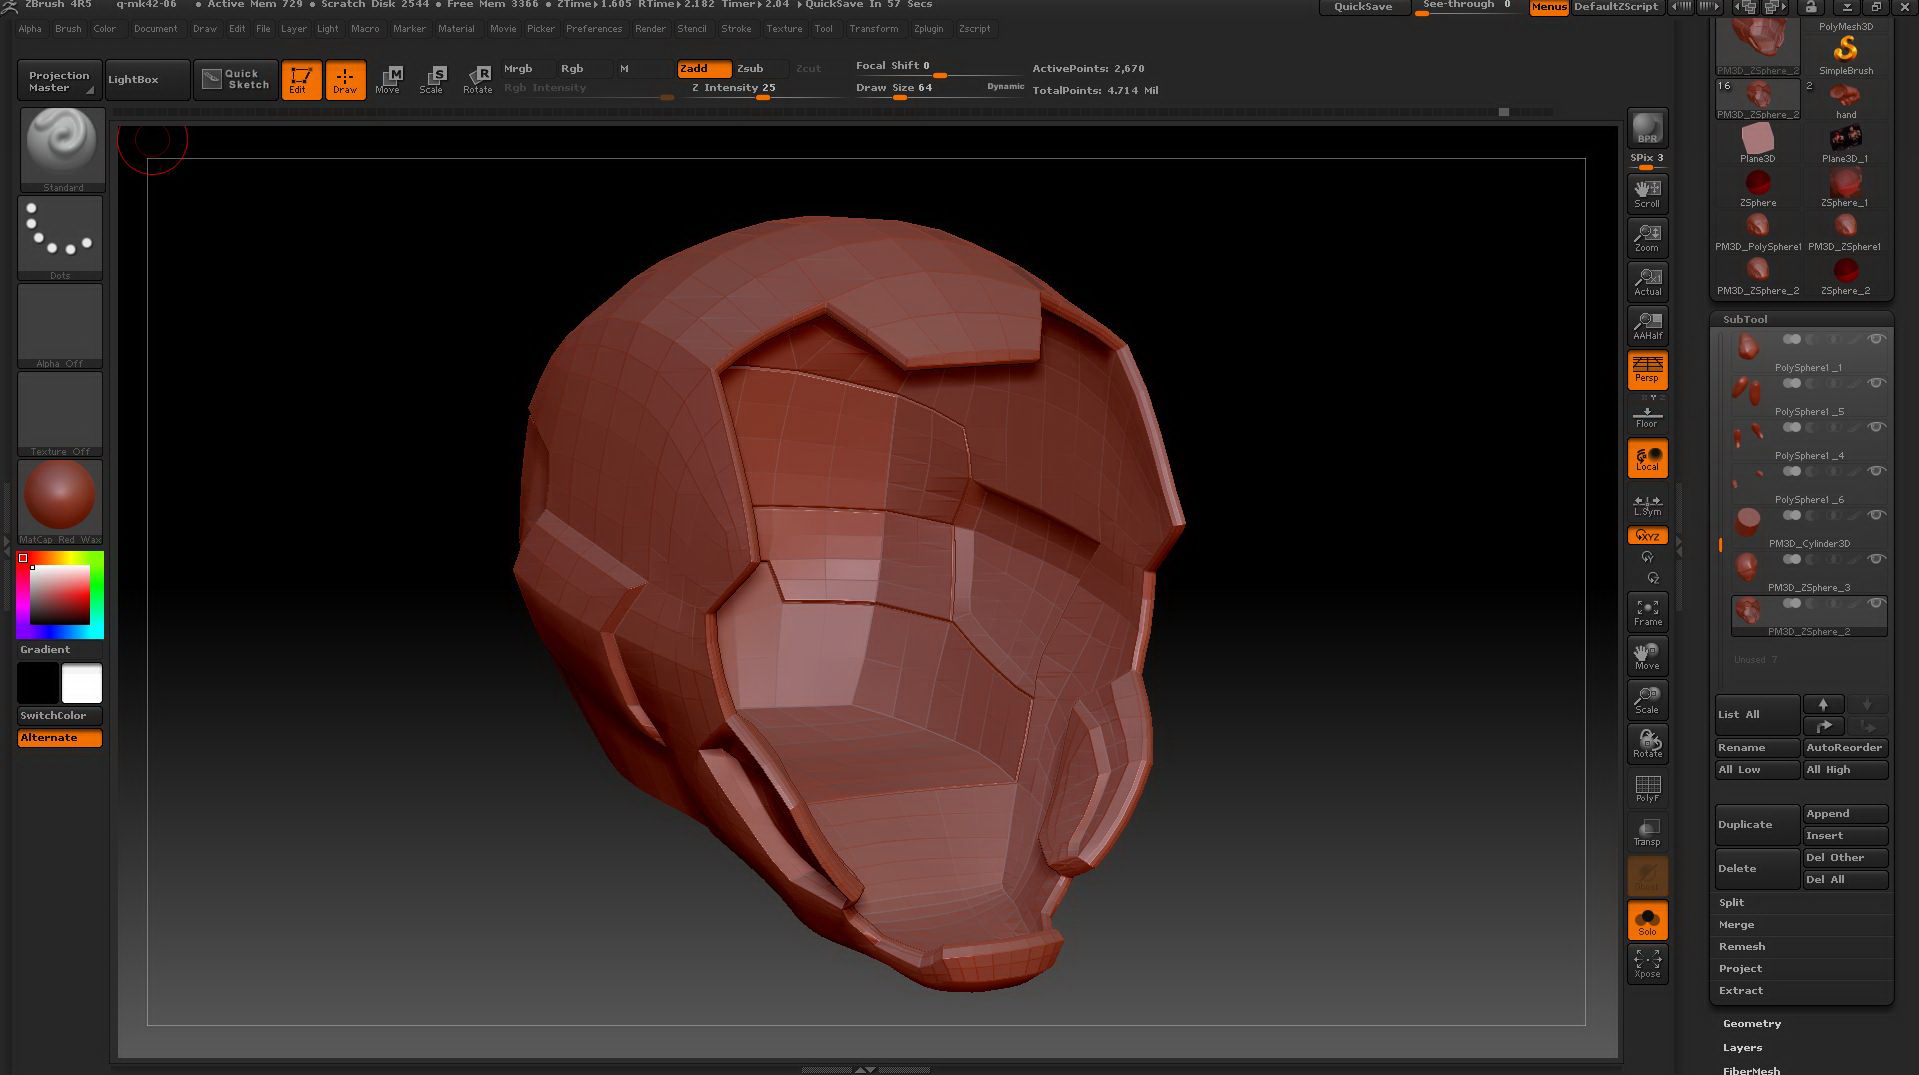Pick a color in the color picker square
1919x1075 pixels.
60,595
